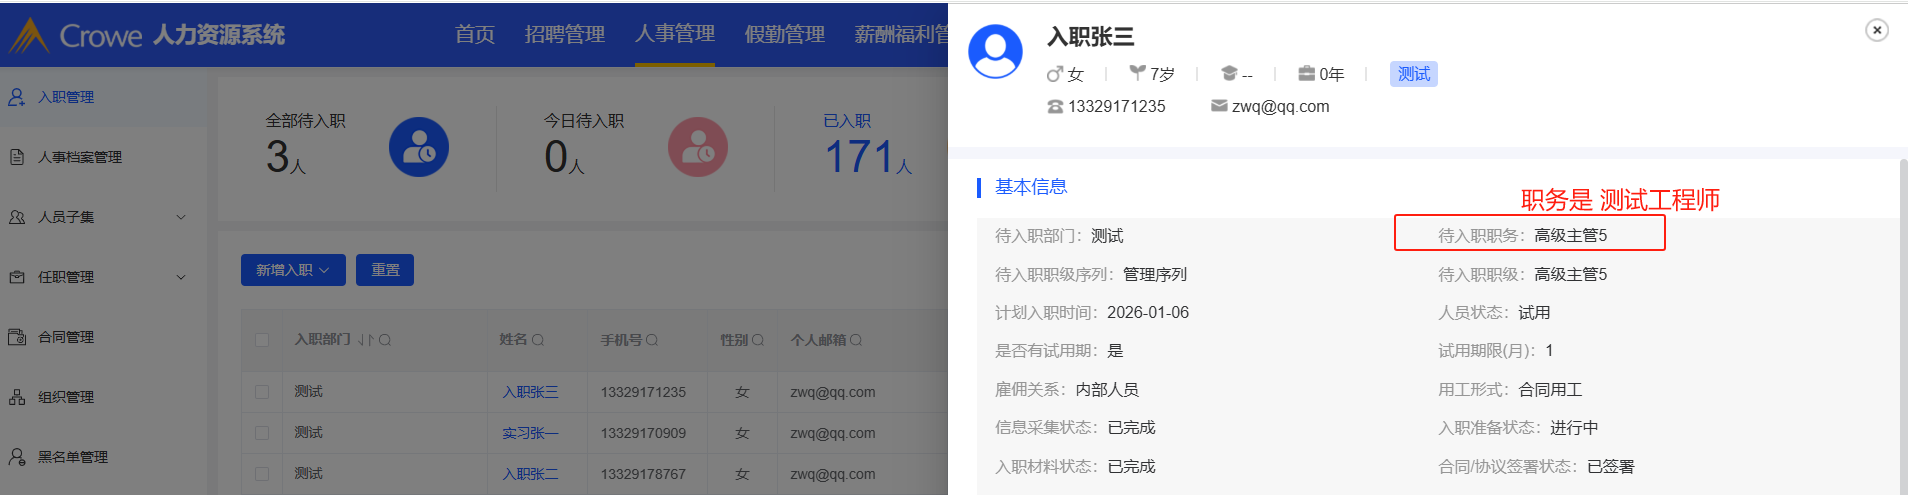Check the row checkbox for 实习张一
Image resolution: width=1908 pixels, height=495 pixels.
pos(262,433)
